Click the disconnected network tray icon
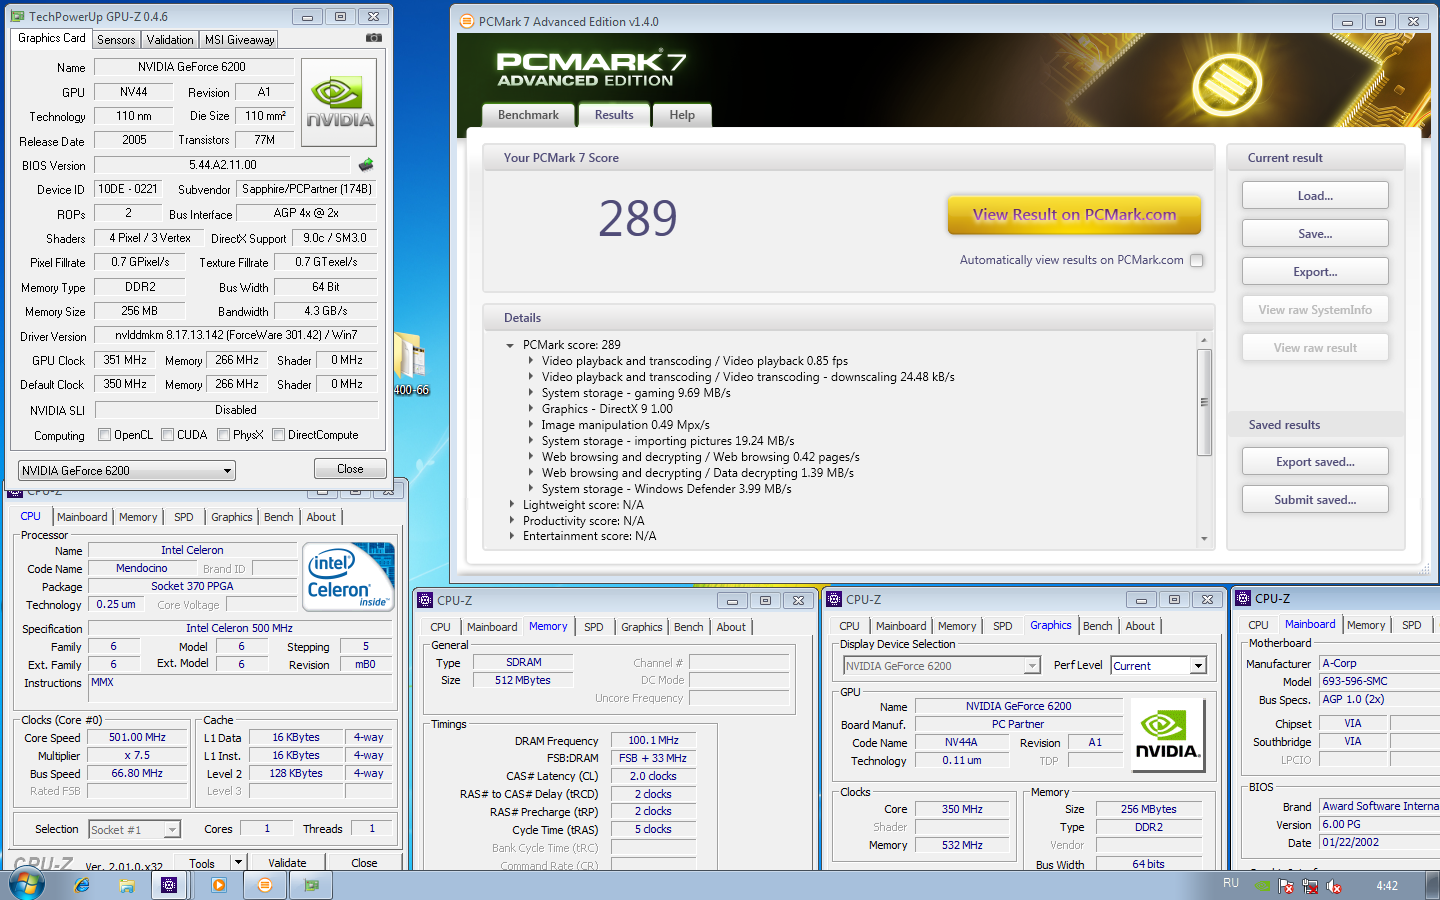 tap(1310, 886)
